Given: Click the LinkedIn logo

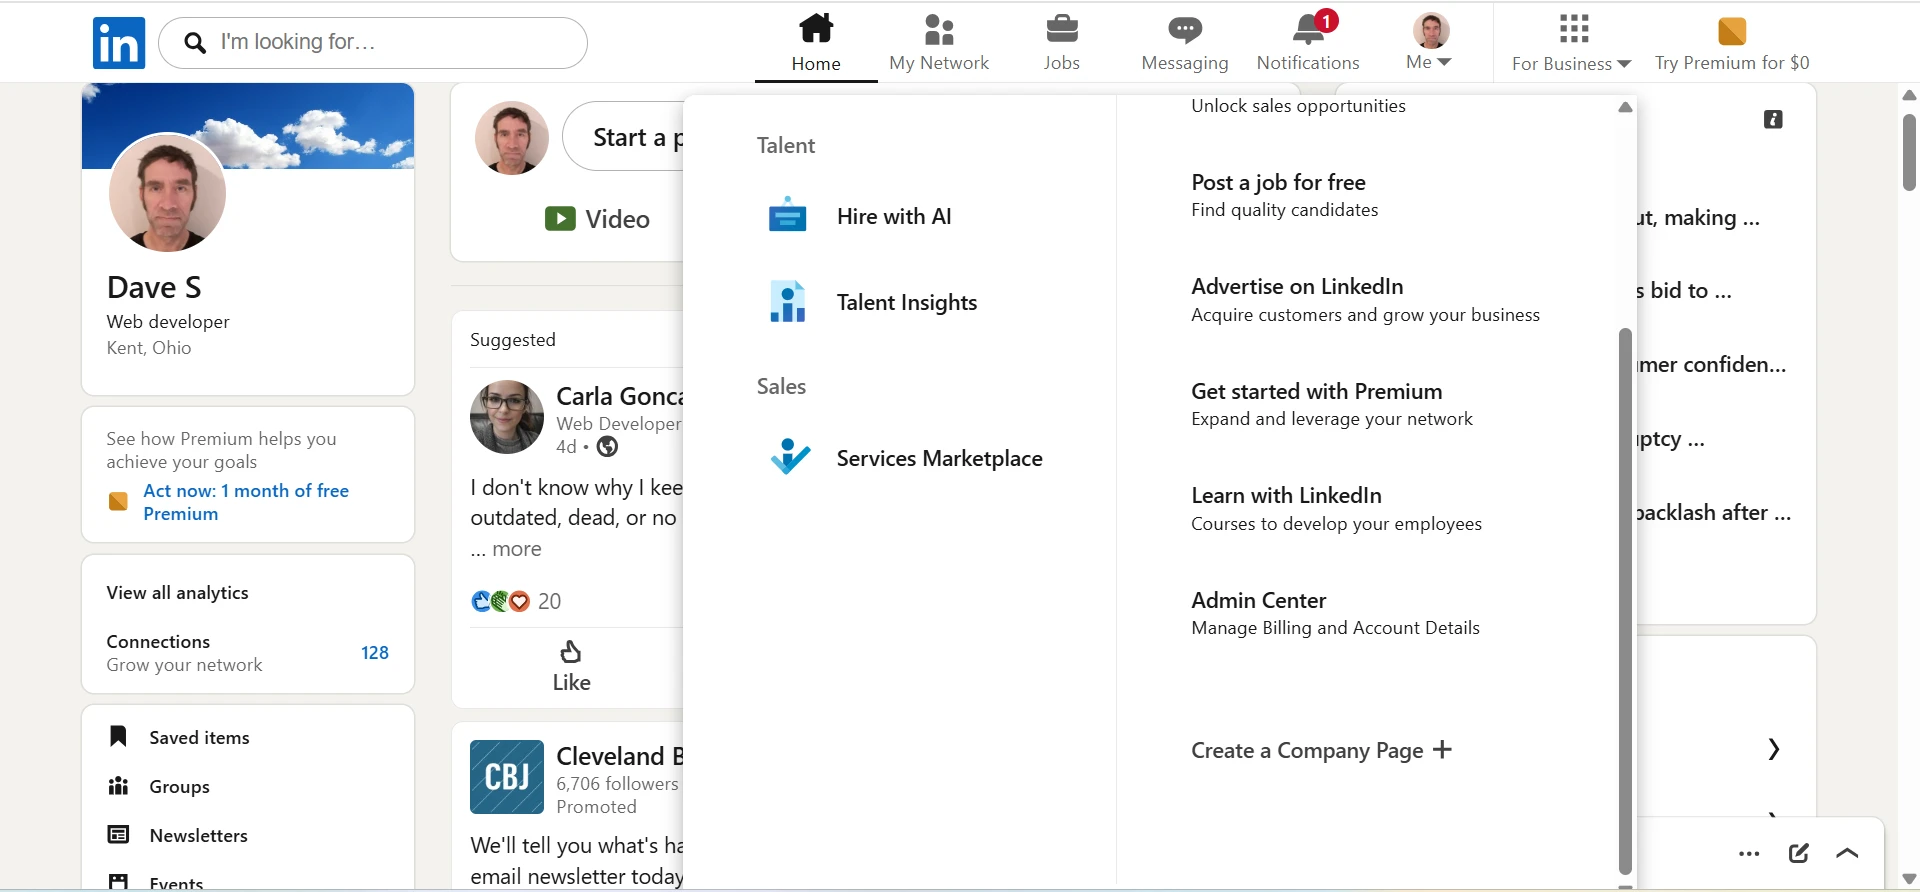Looking at the screenshot, I should tap(119, 43).
